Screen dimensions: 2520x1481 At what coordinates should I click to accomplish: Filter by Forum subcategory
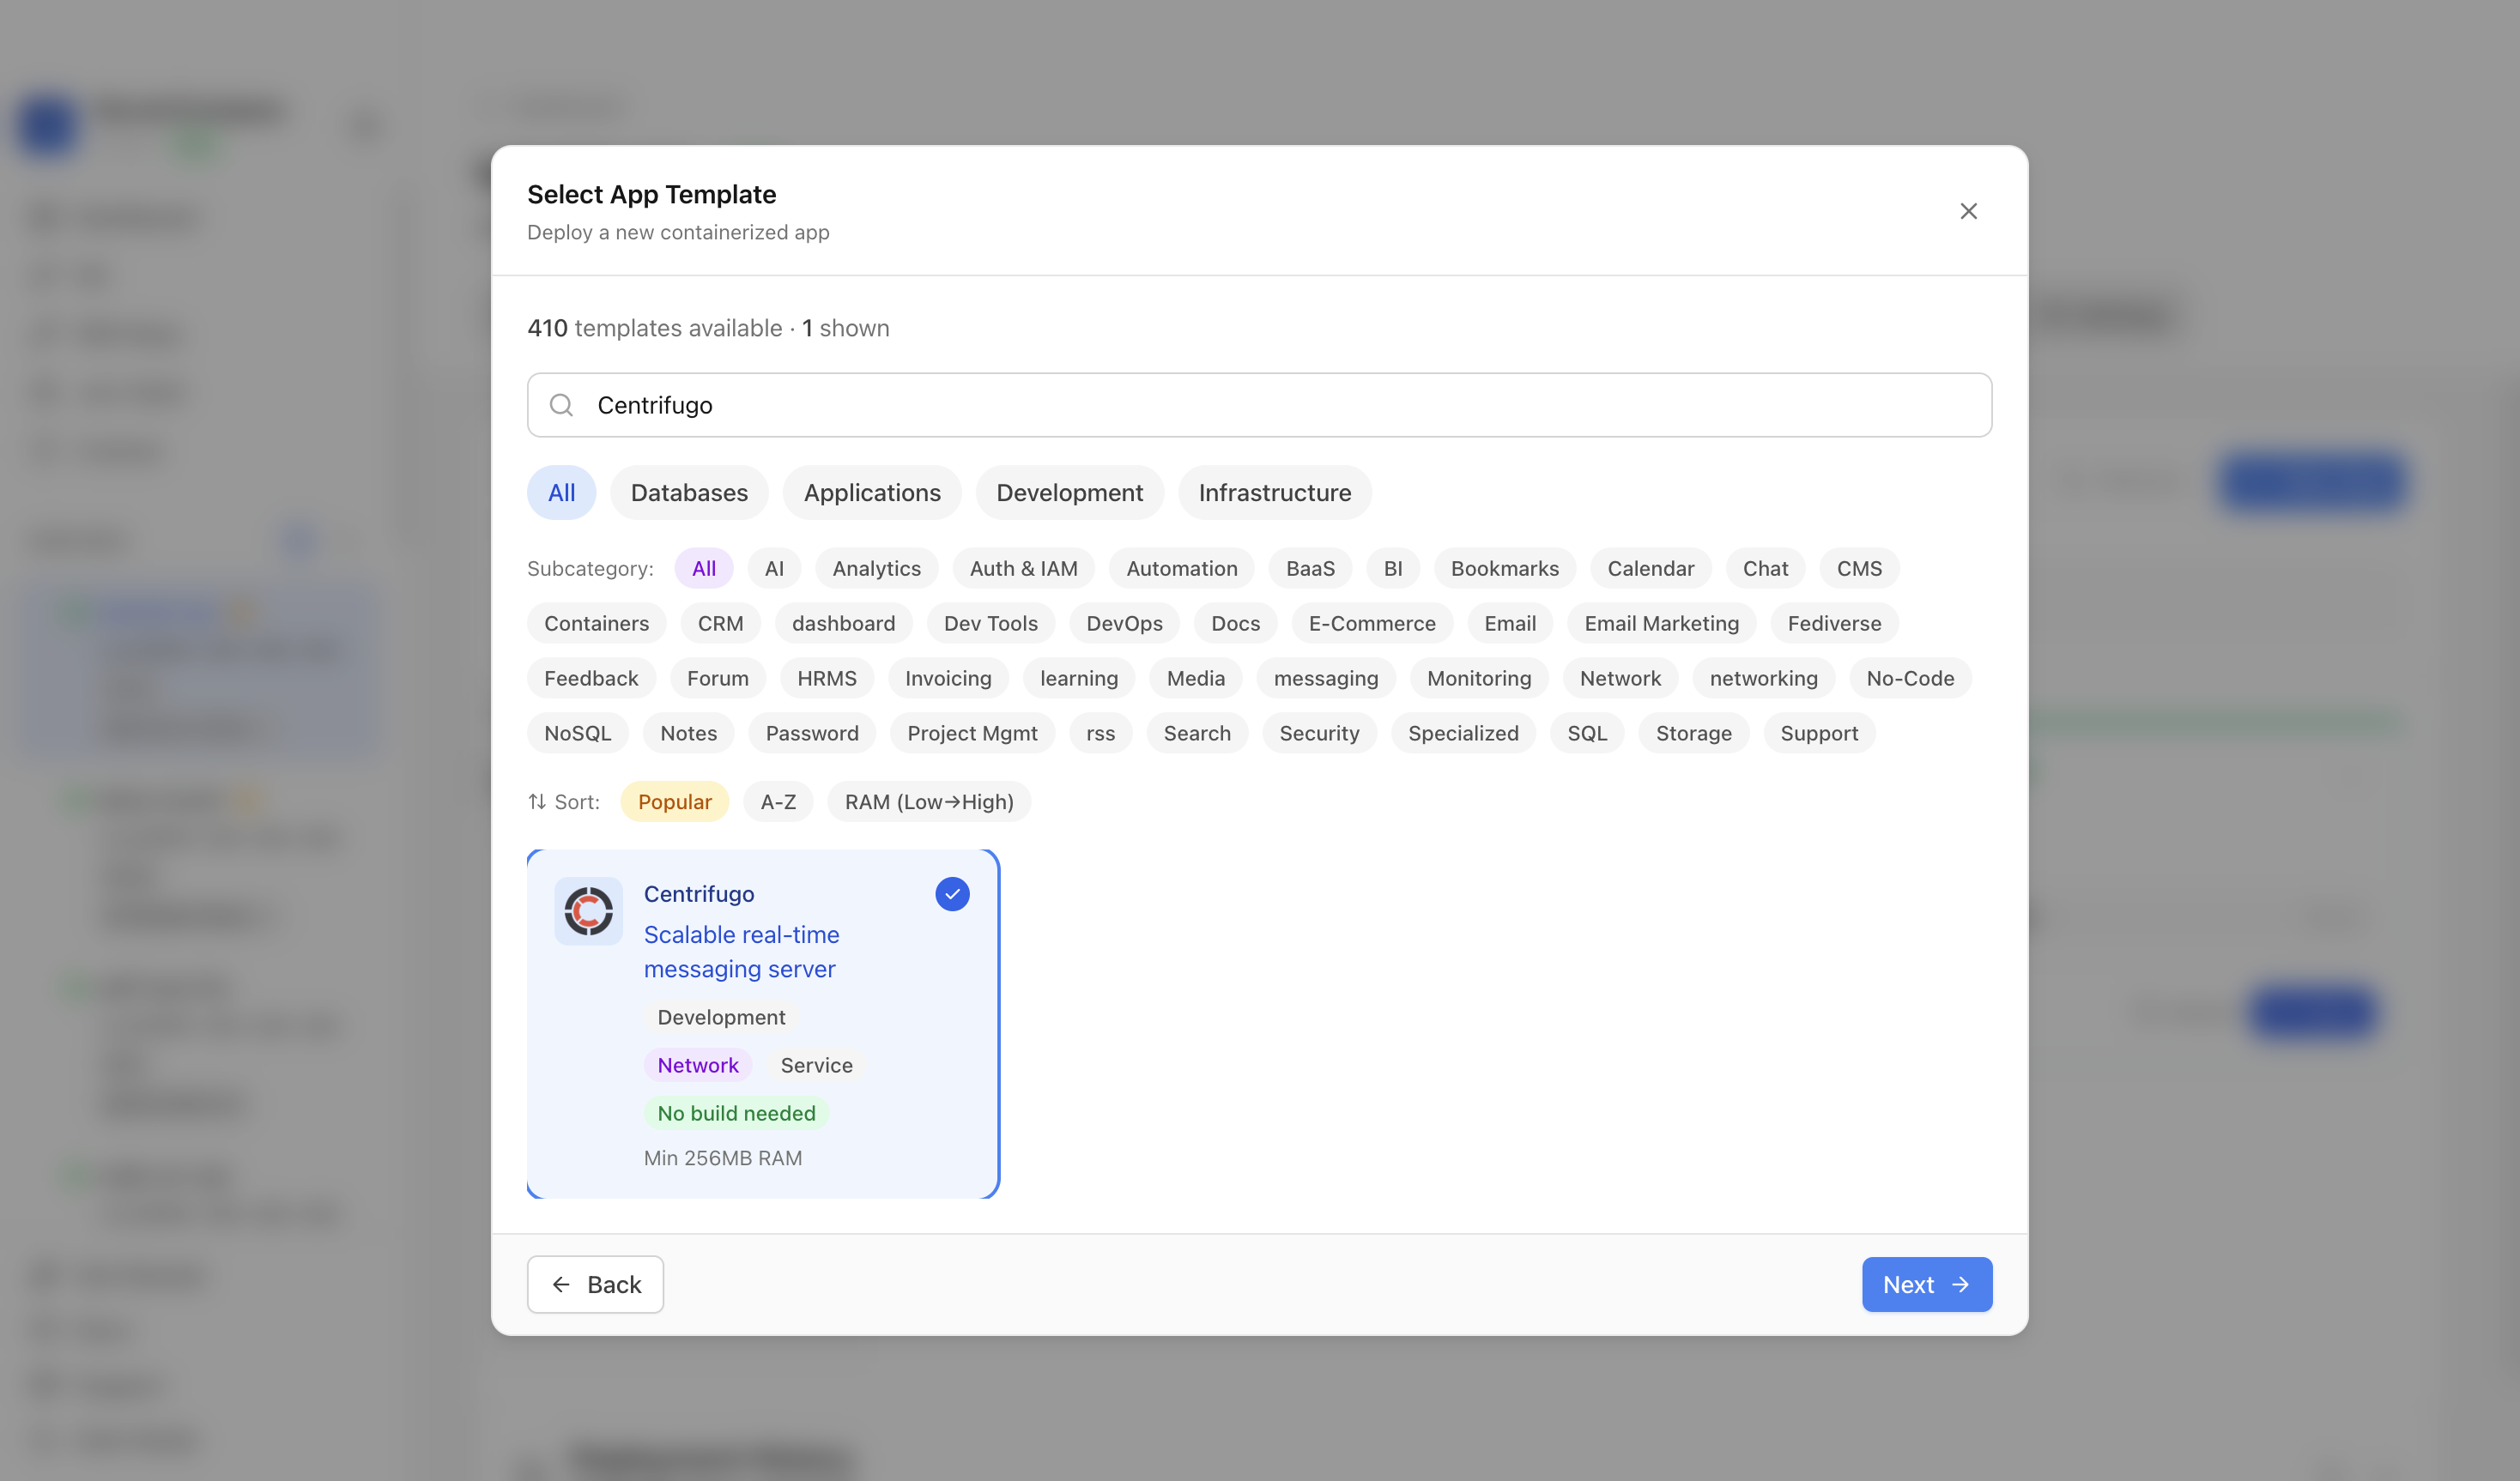[717, 678]
